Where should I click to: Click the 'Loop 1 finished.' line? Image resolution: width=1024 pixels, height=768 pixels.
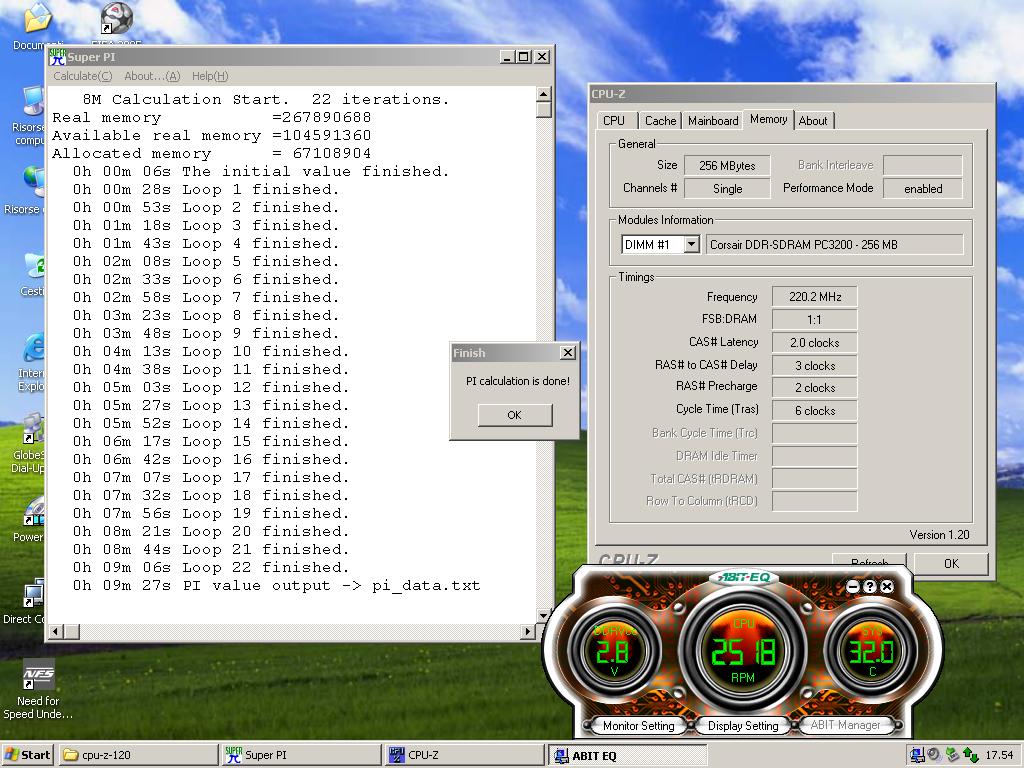[206, 189]
